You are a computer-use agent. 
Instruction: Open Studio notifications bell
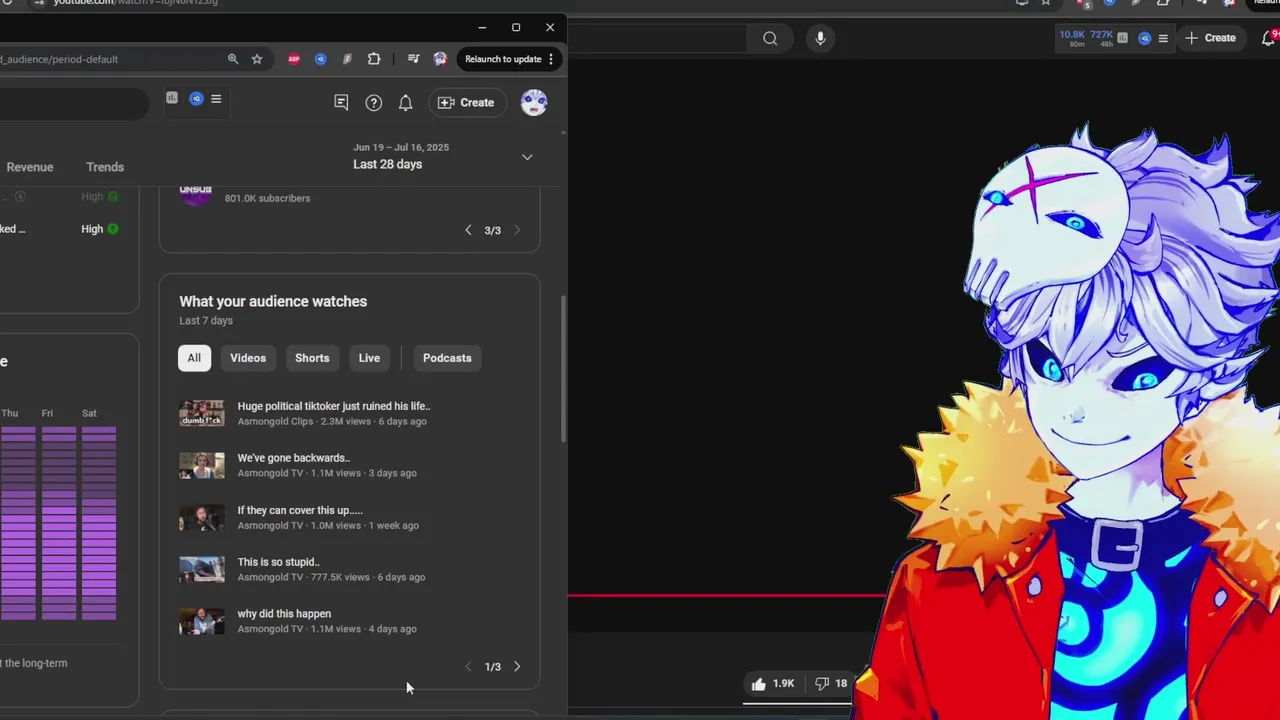405,102
